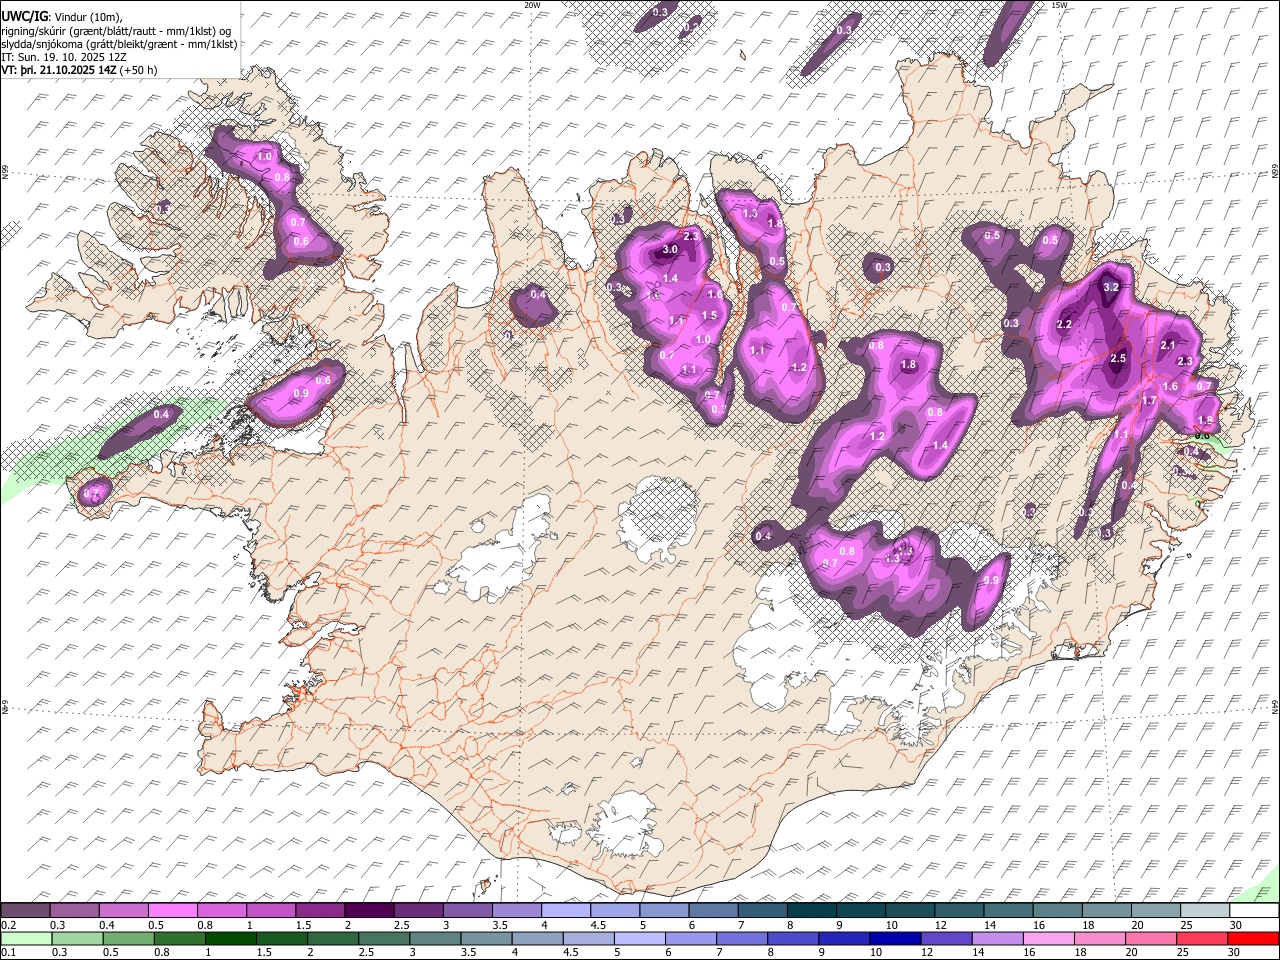Viewport: 1280px width, 960px height.
Task: Select blue lower swatch between 7 and 8
Action: coord(740,938)
